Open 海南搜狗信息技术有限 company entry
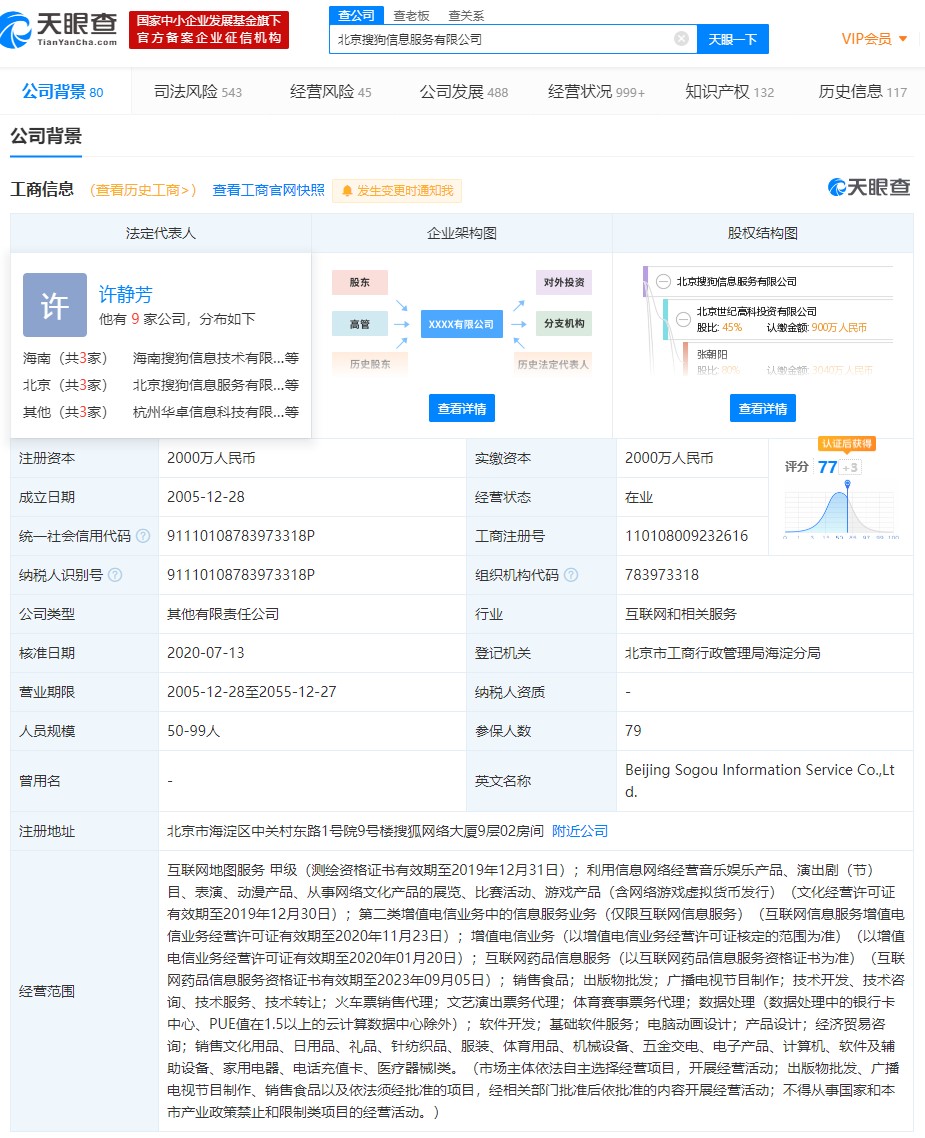The image size is (925, 1138). (x=215, y=358)
